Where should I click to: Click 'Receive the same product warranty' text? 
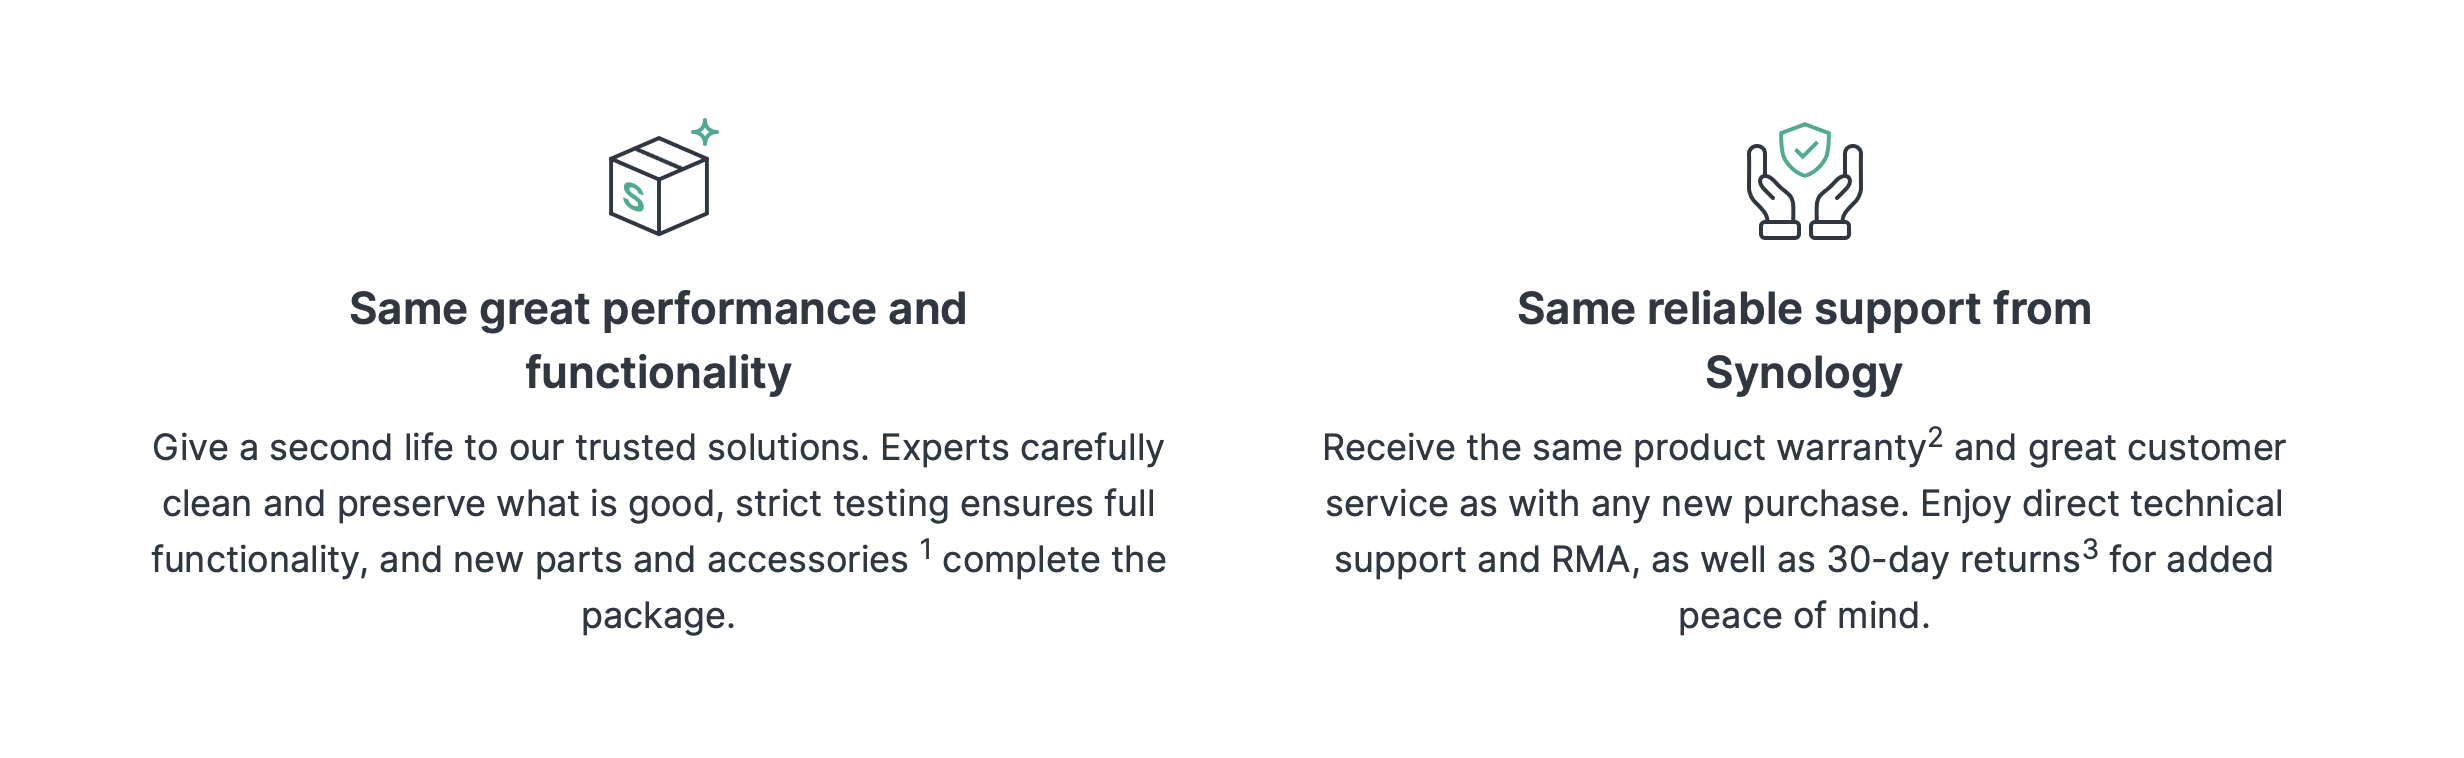tap(1620, 448)
